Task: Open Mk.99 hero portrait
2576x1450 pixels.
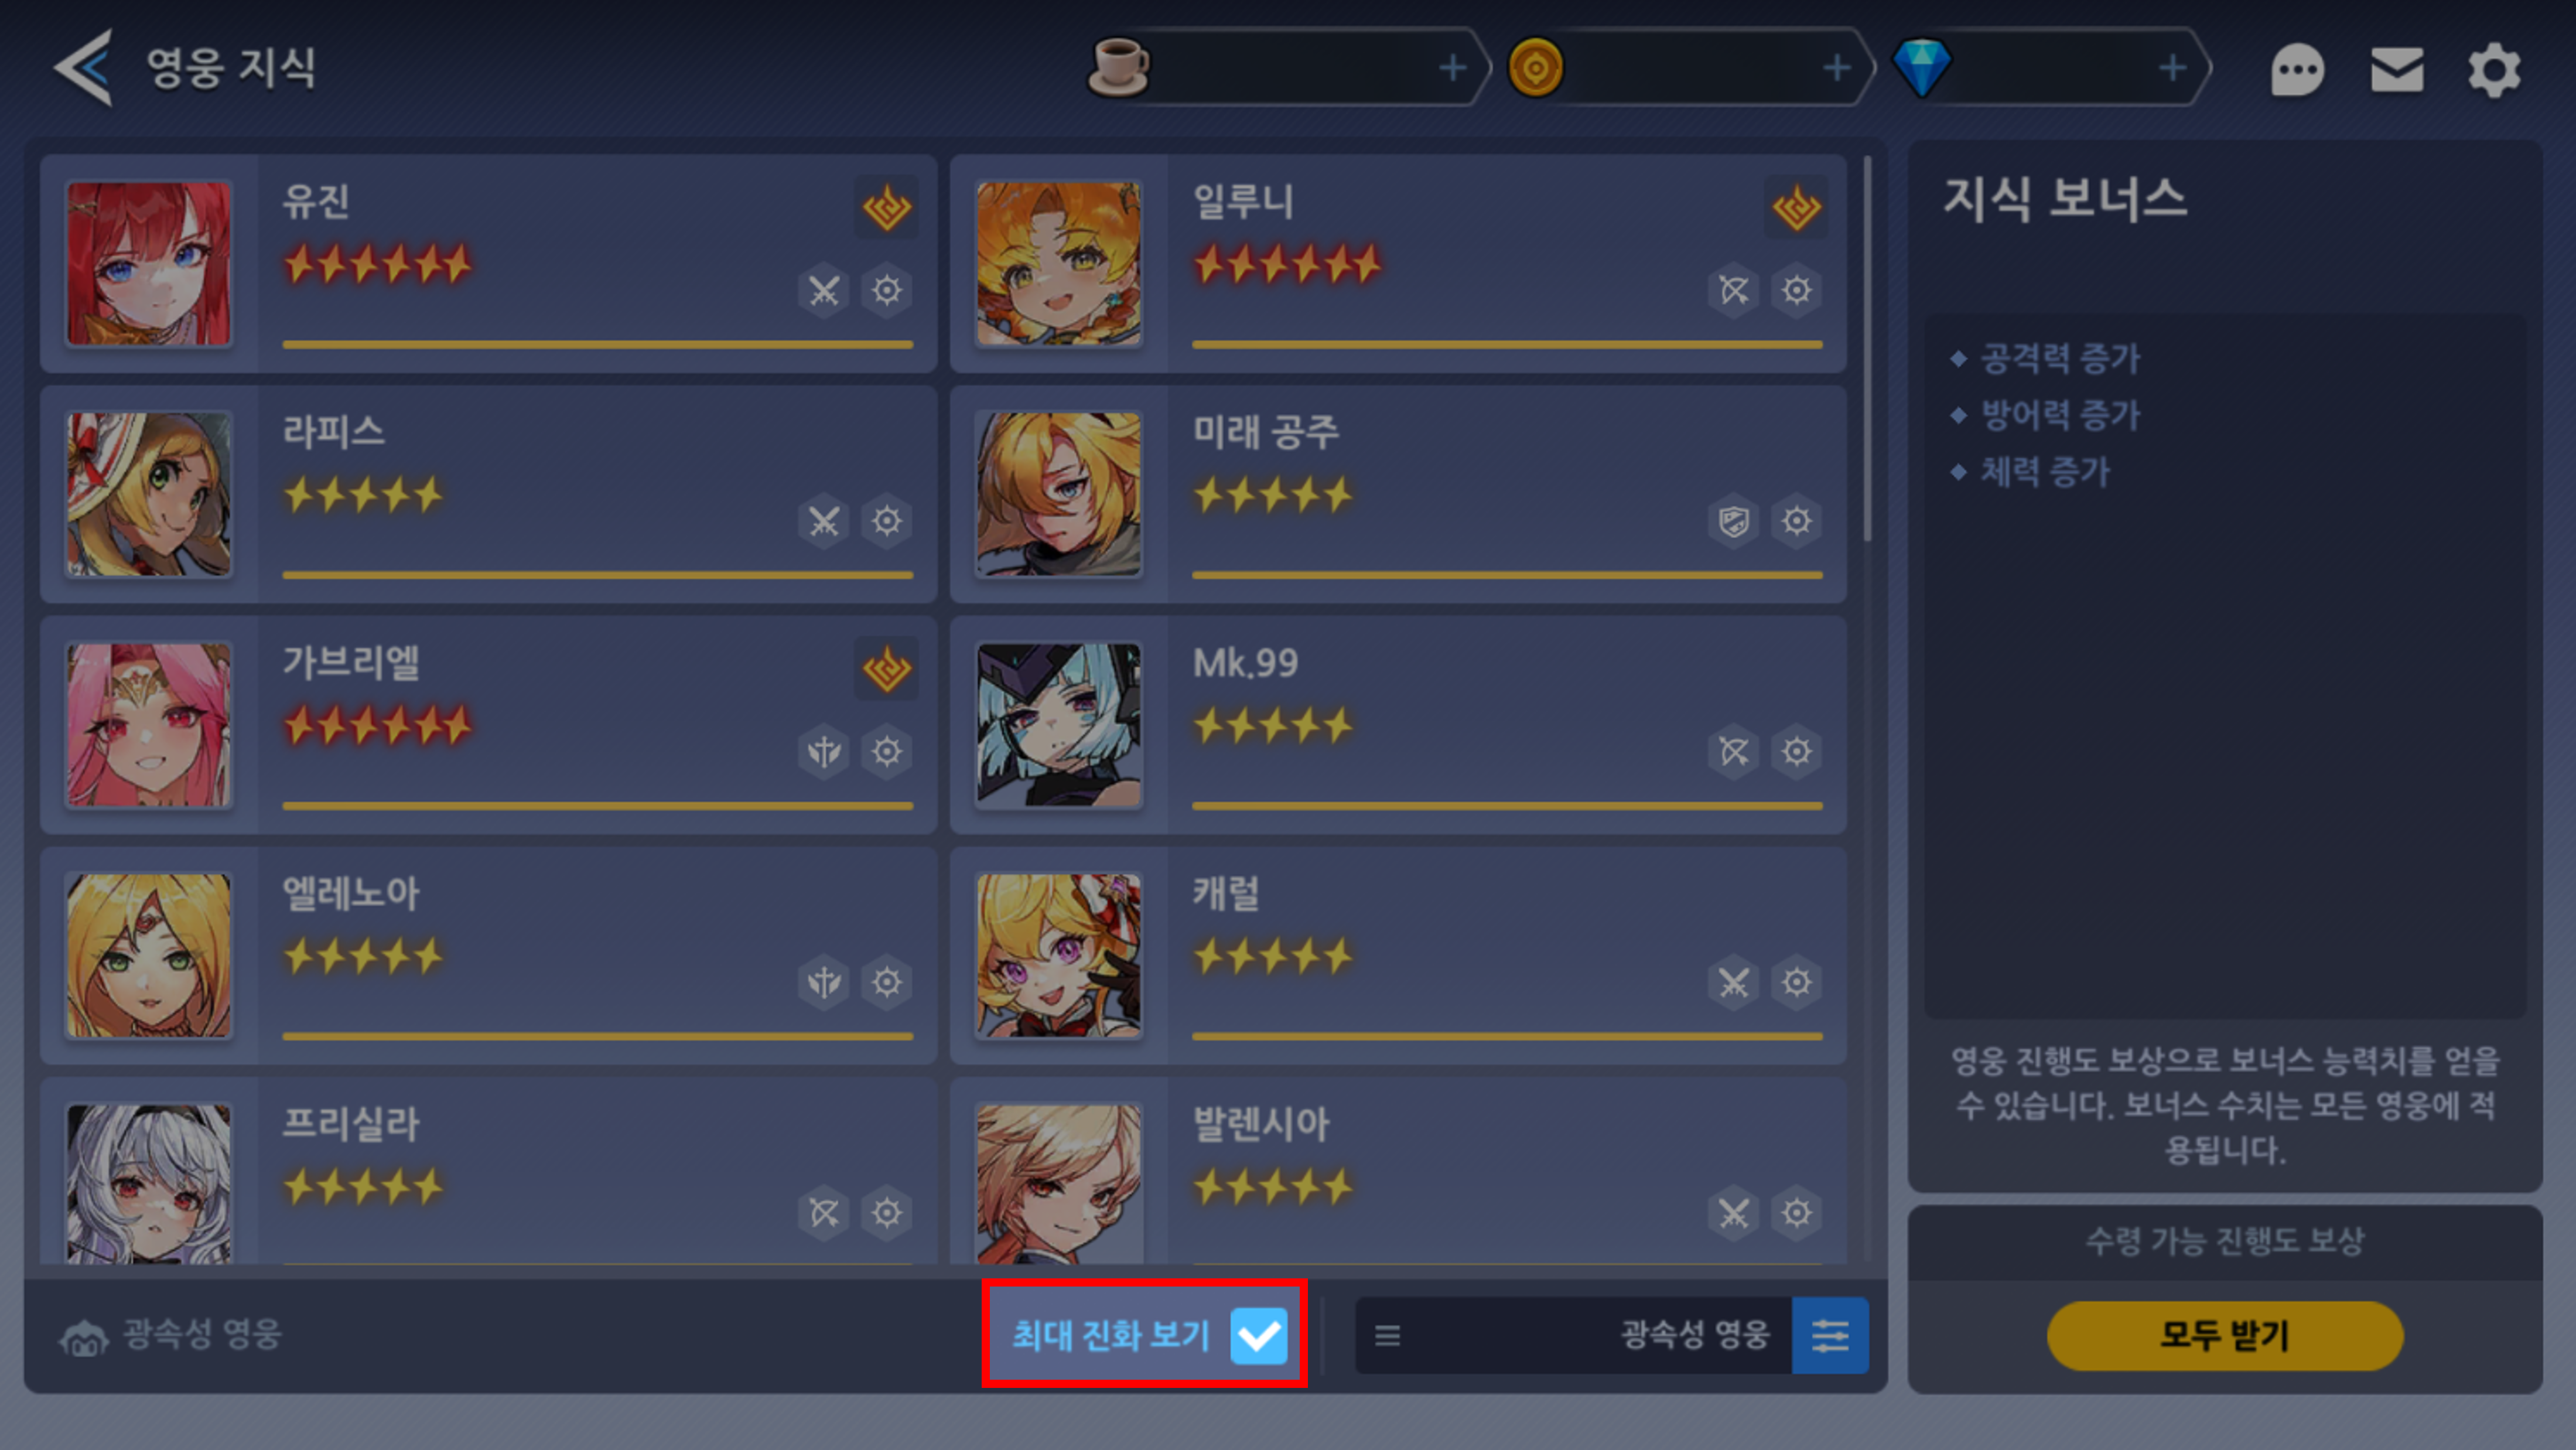Action: click(x=1058, y=725)
